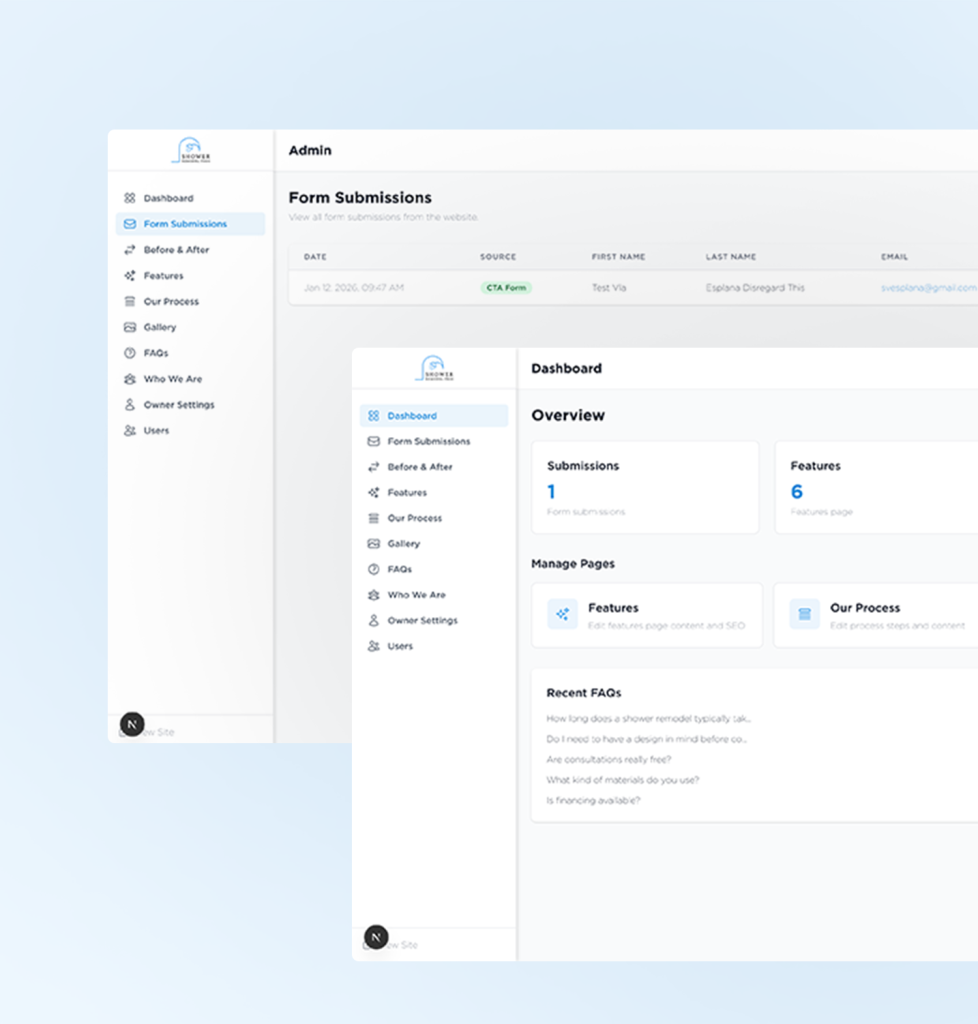Click the Gallery icon in the rear Admin window sidebar
This screenshot has width=978, height=1024.
click(x=129, y=327)
